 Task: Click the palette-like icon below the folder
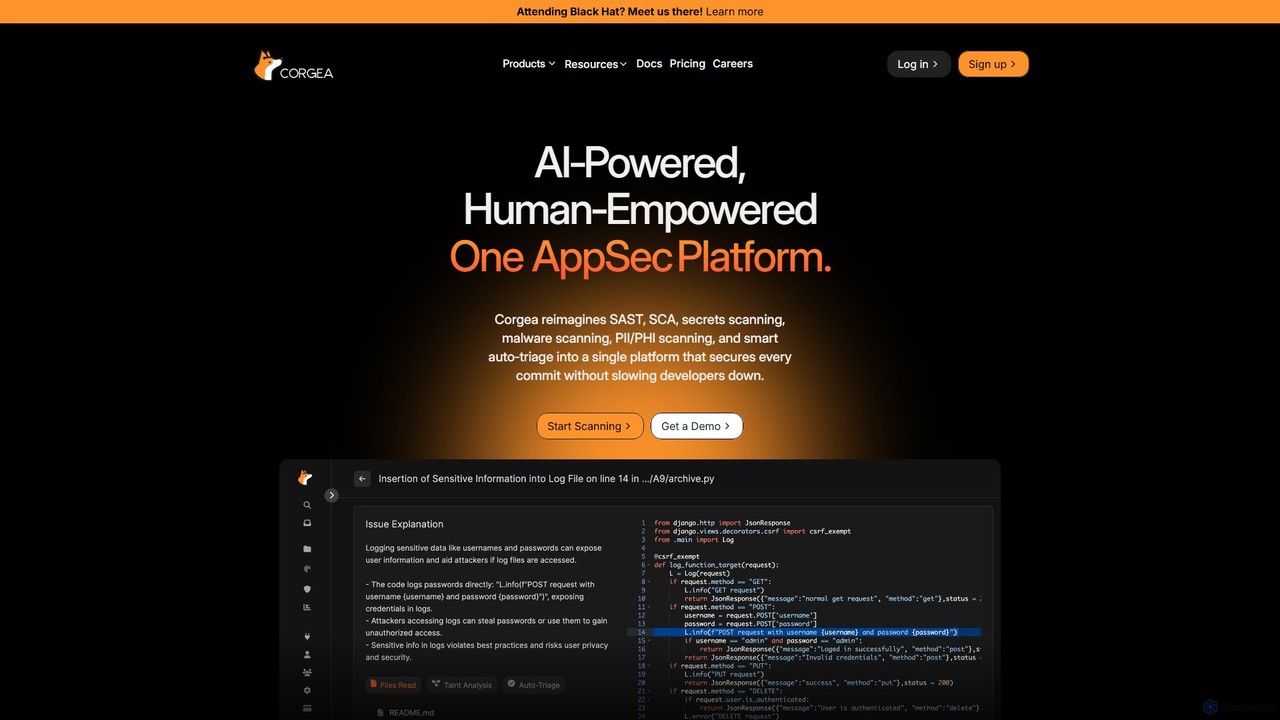point(307,569)
